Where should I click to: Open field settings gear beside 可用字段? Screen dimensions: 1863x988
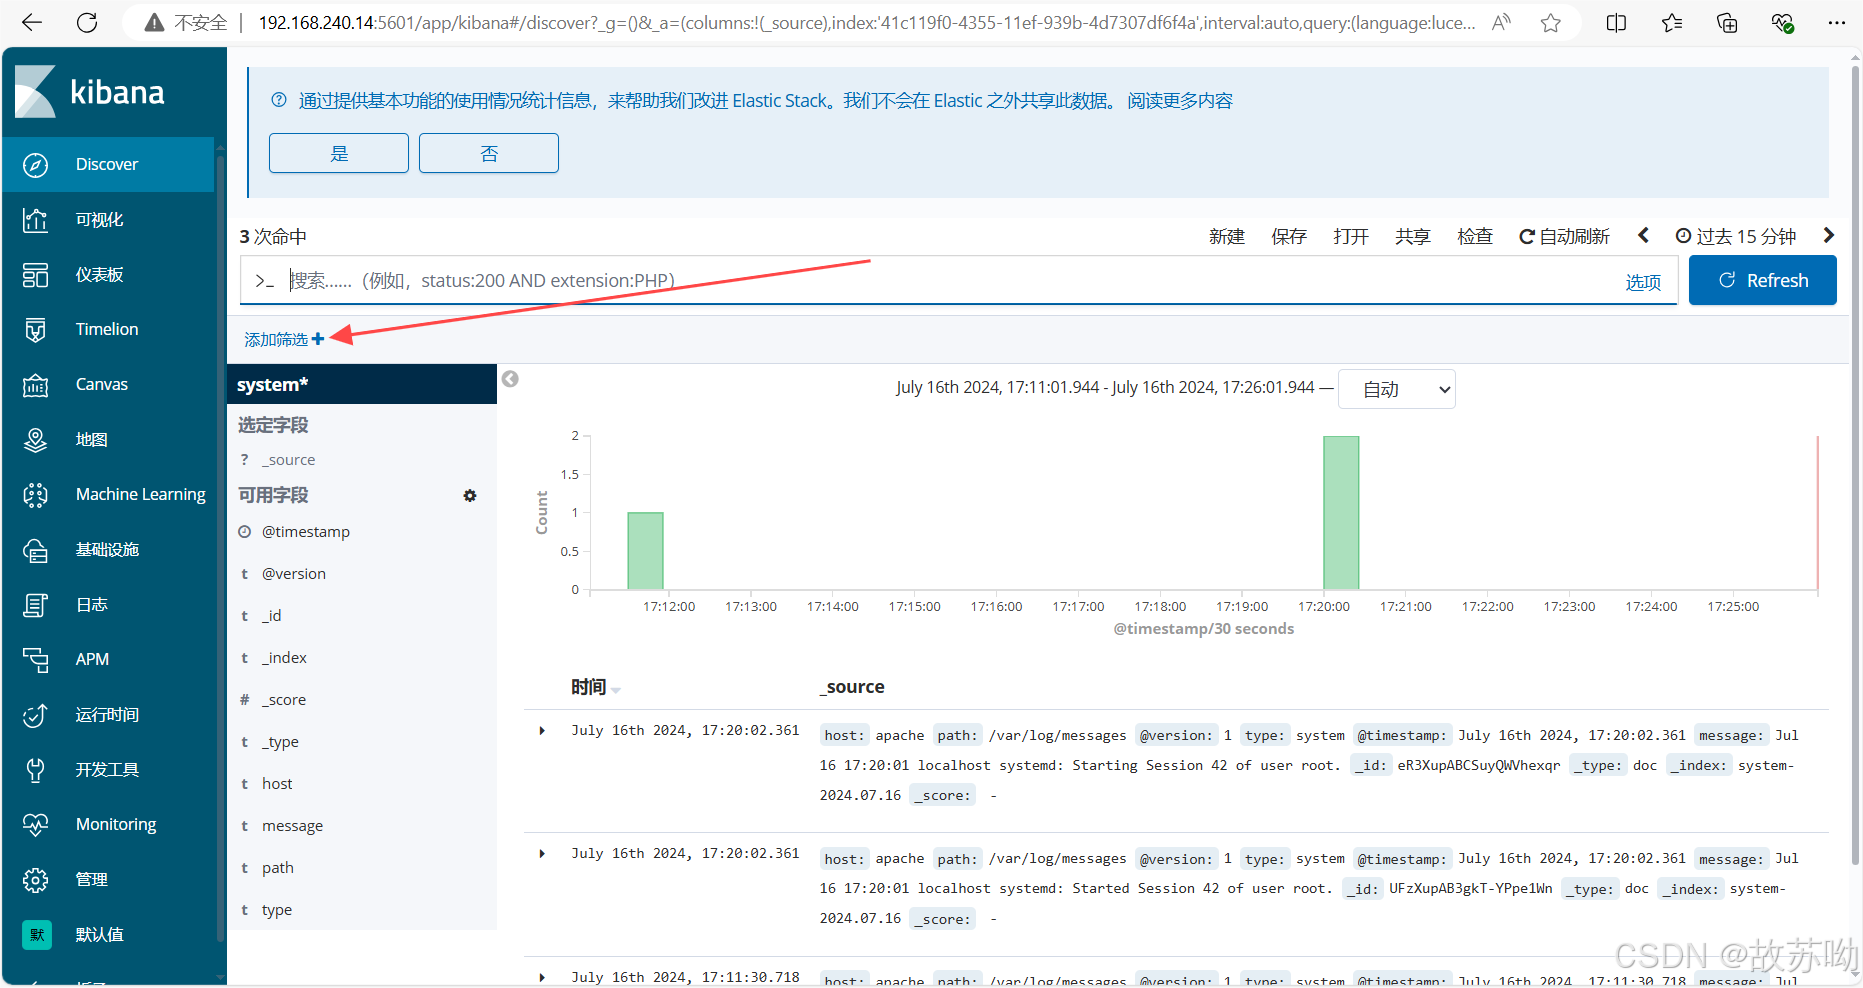[470, 496]
